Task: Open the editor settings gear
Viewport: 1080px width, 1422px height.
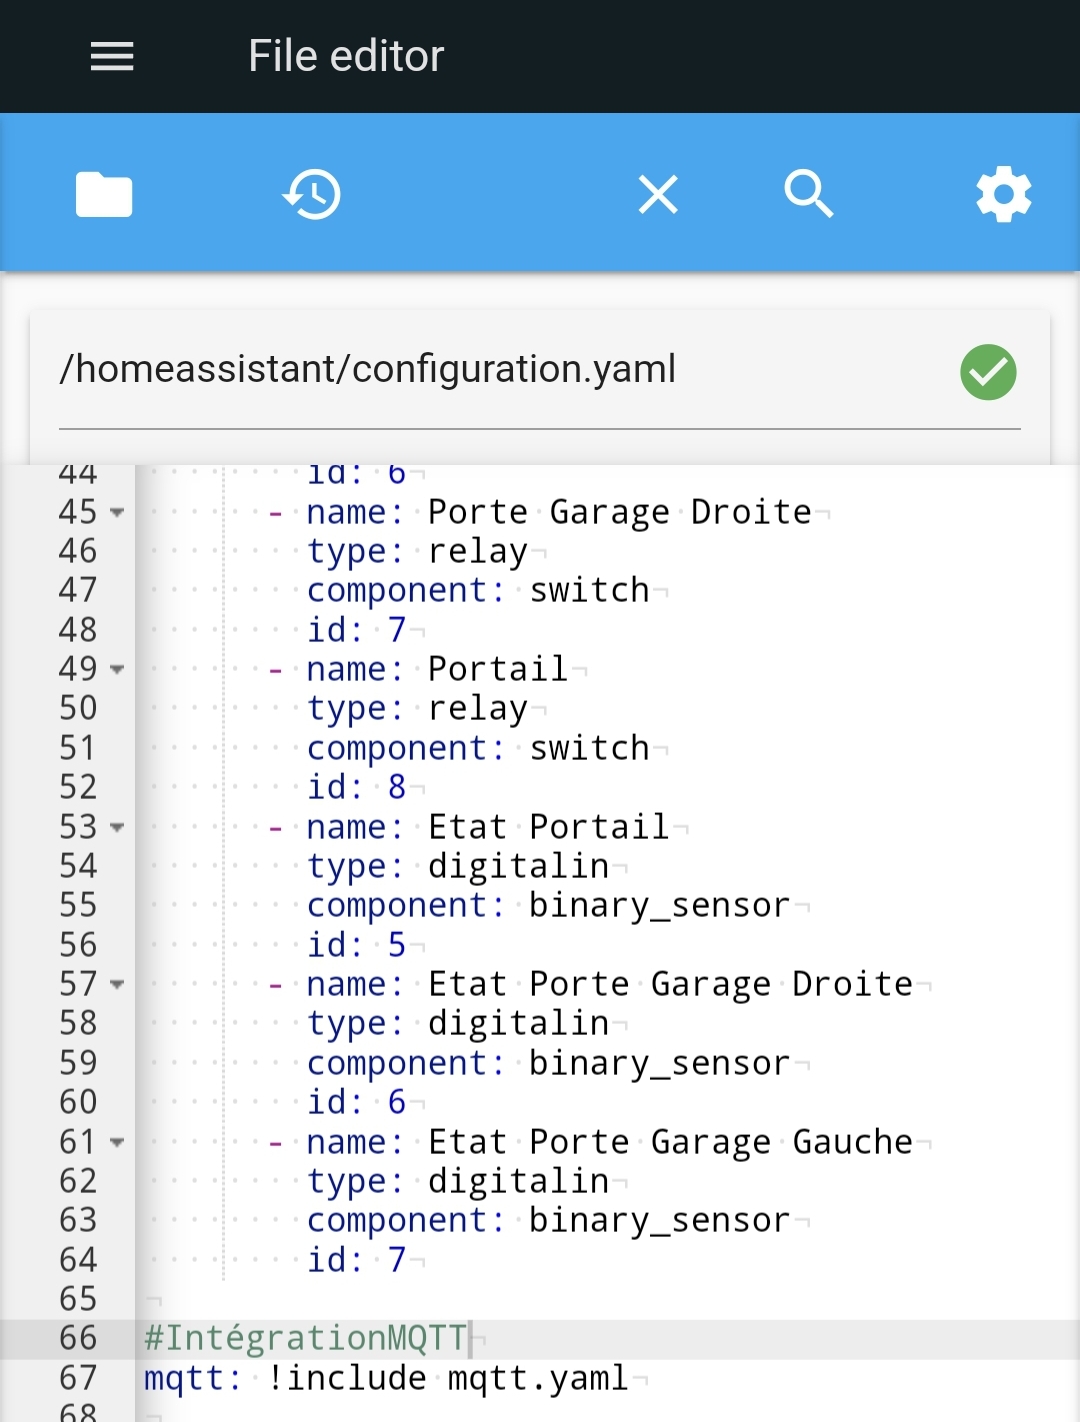Action: [1004, 194]
